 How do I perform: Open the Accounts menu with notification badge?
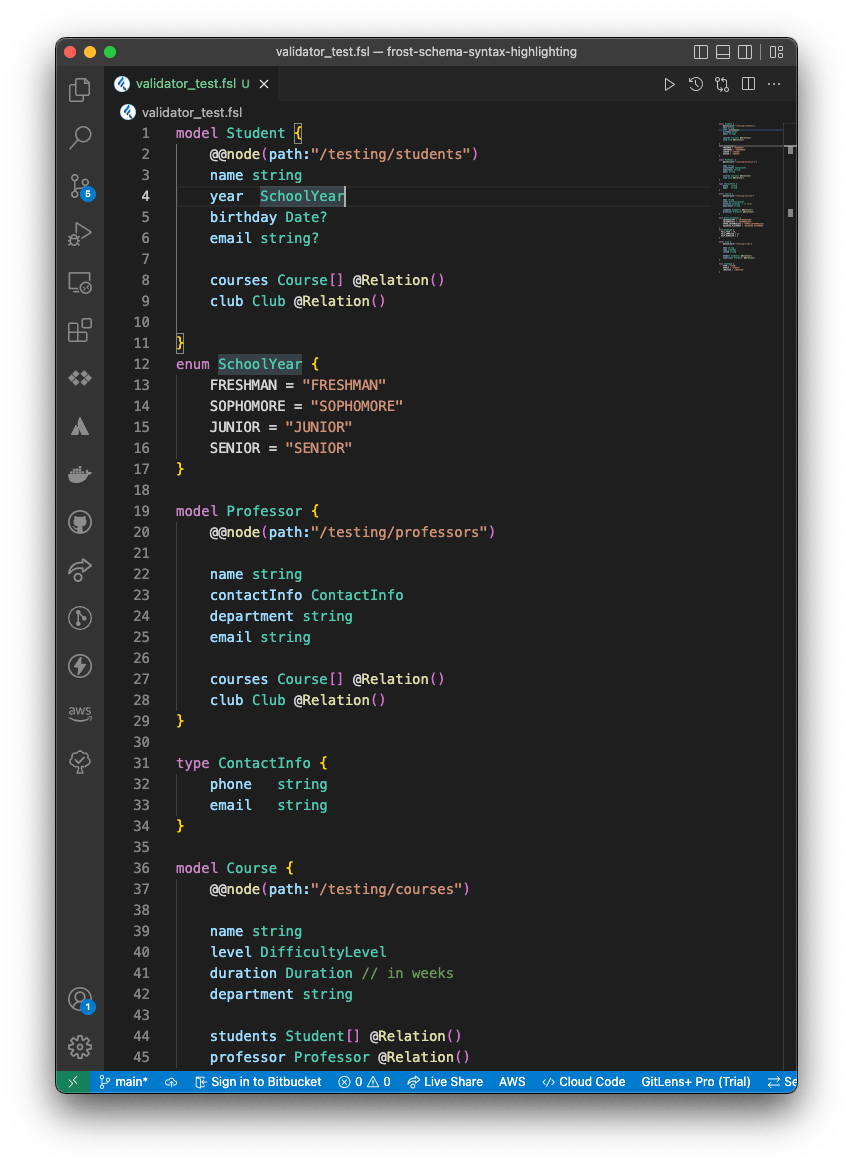(80, 999)
